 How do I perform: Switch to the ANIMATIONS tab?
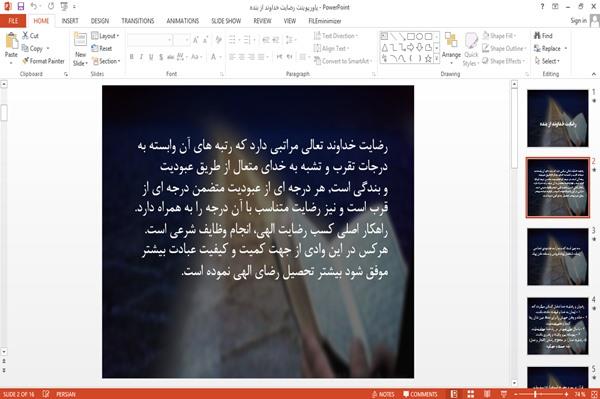pos(183,21)
